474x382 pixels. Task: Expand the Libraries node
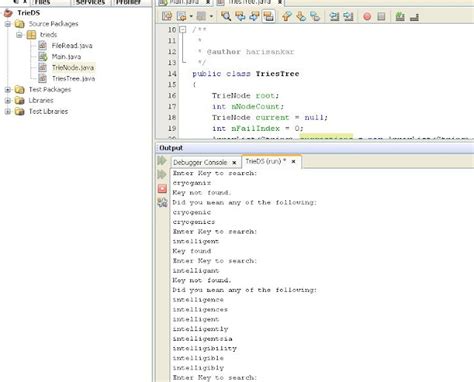click(x=8, y=100)
